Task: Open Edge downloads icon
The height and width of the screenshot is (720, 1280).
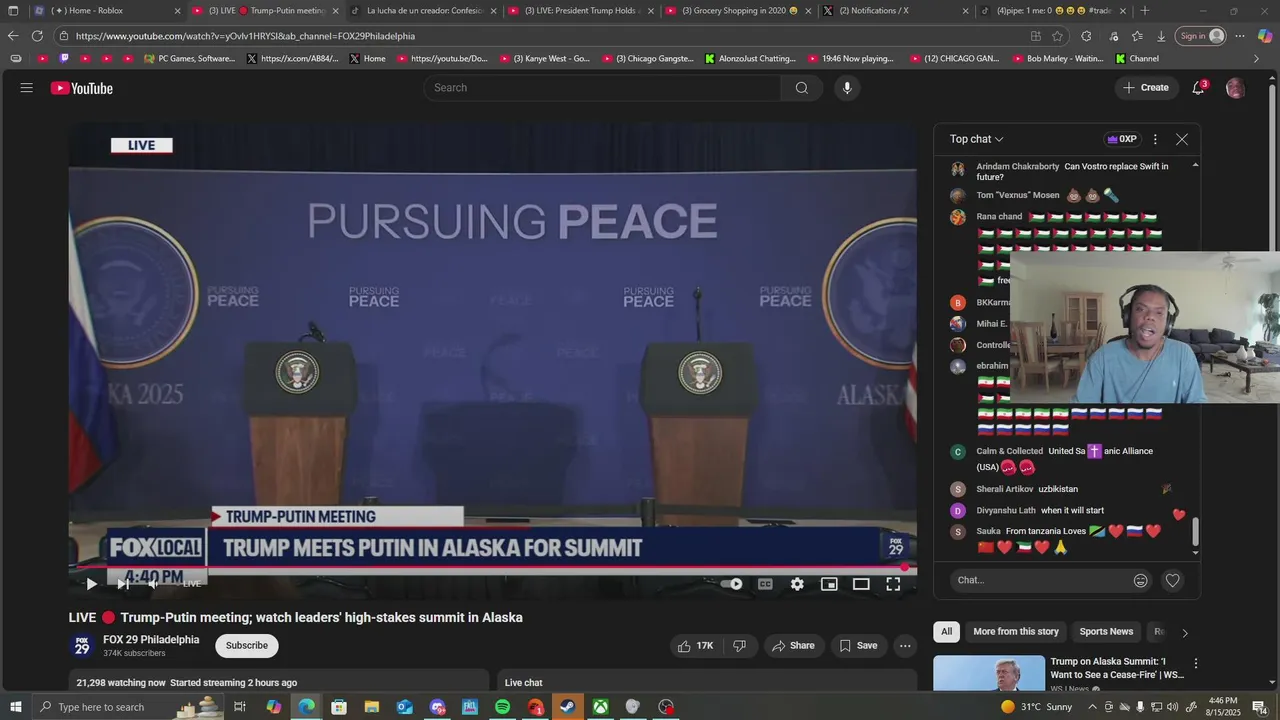Action: coord(1161,36)
